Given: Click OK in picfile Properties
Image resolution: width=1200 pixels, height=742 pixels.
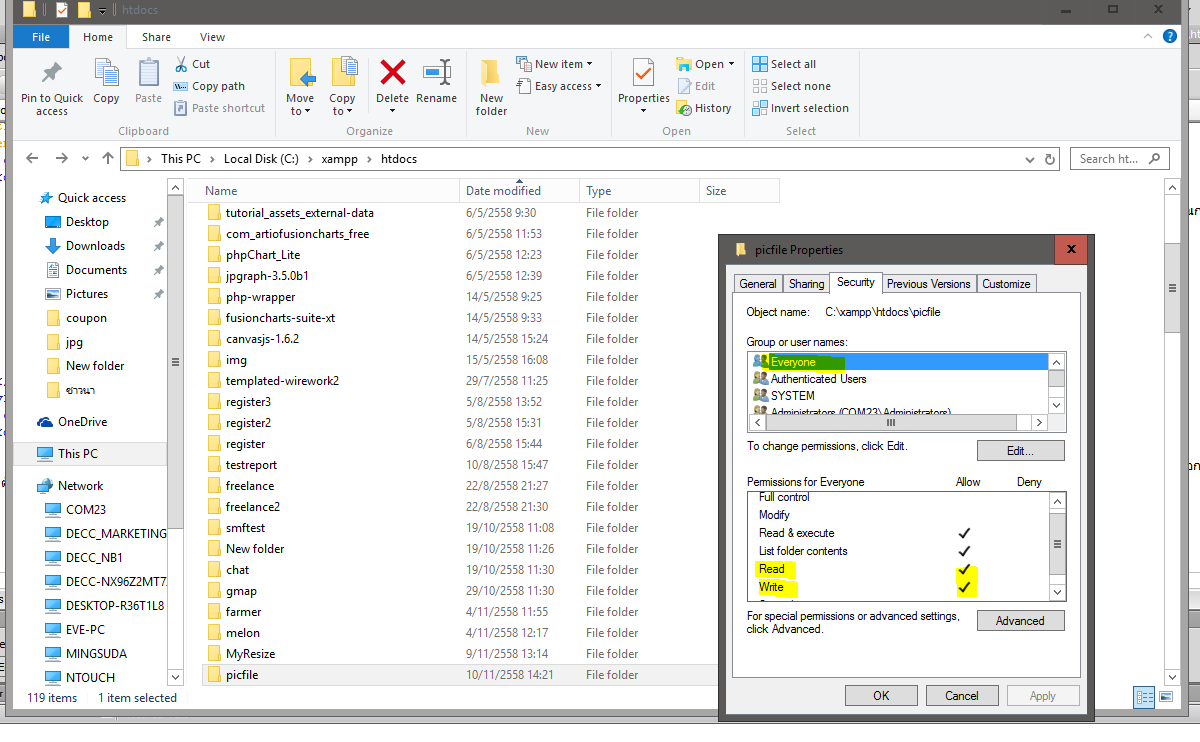Looking at the screenshot, I should [881, 695].
